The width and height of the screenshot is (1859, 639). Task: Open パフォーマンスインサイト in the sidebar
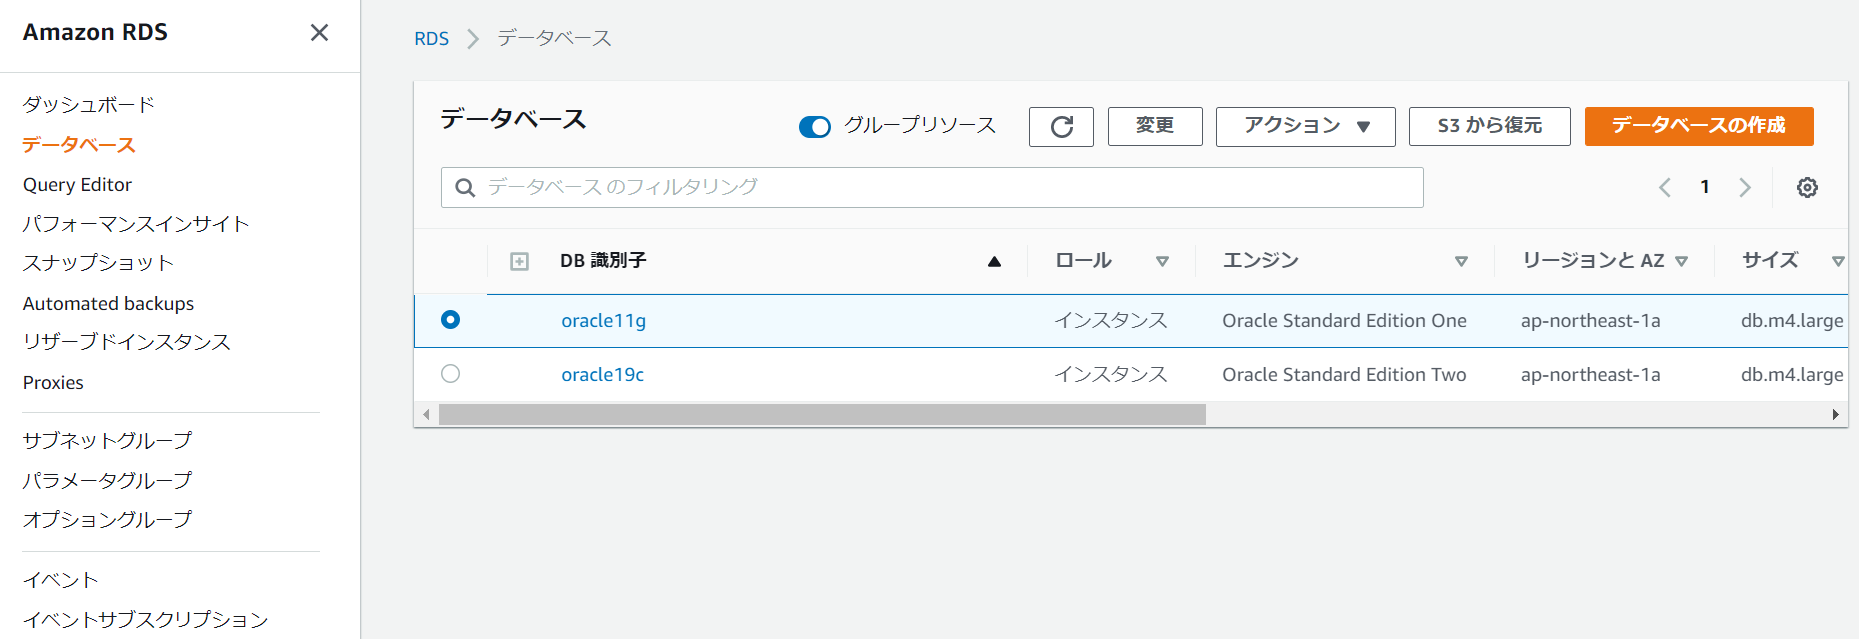[x=136, y=224]
